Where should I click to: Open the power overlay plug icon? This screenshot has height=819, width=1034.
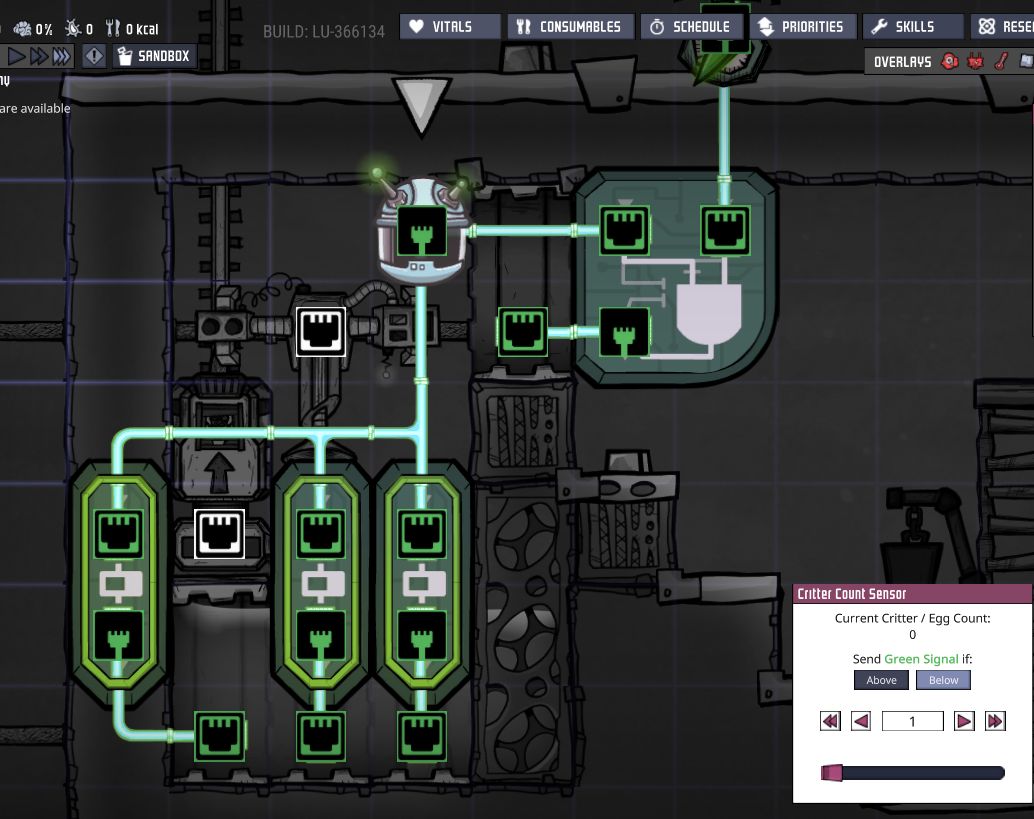(975, 62)
